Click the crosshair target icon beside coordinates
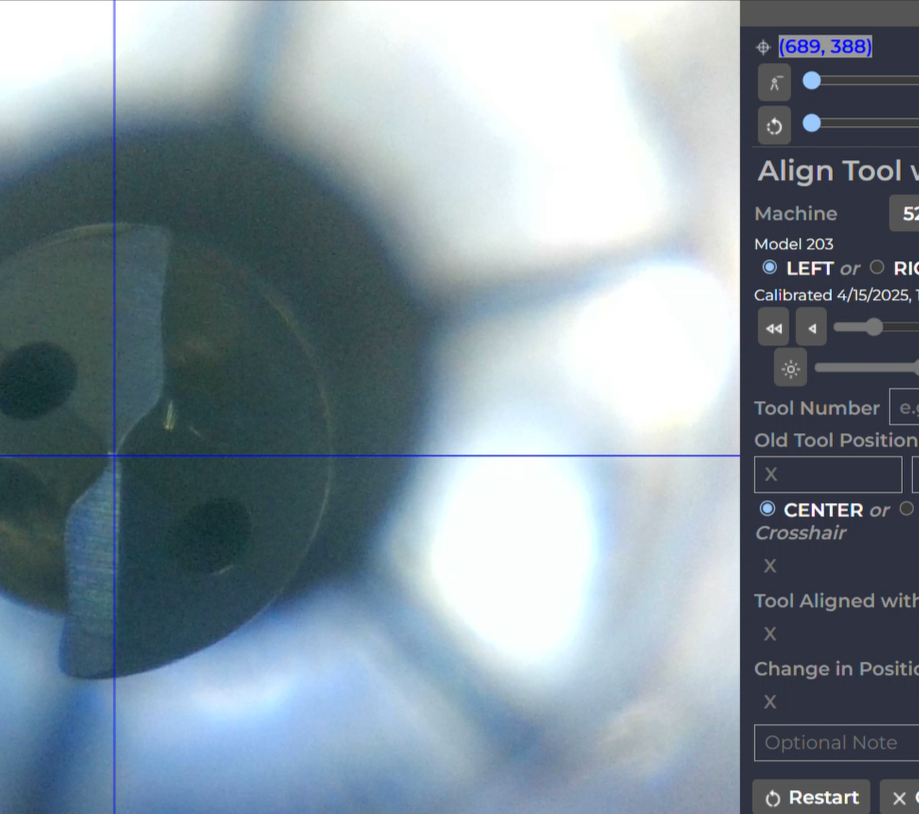 pyautogui.click(x=763, y=47)
